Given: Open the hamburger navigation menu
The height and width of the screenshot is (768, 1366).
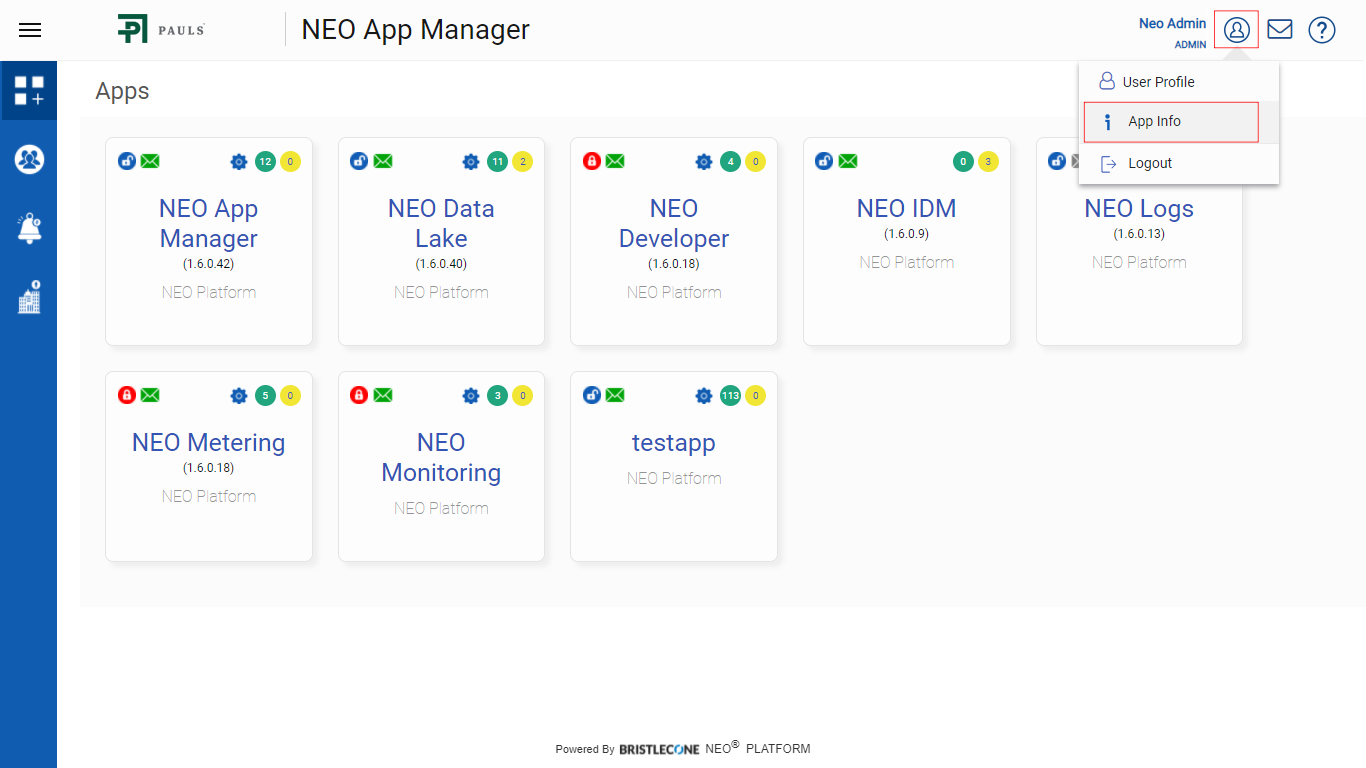Looking at the screenshot, I should [x=30, y=30].
